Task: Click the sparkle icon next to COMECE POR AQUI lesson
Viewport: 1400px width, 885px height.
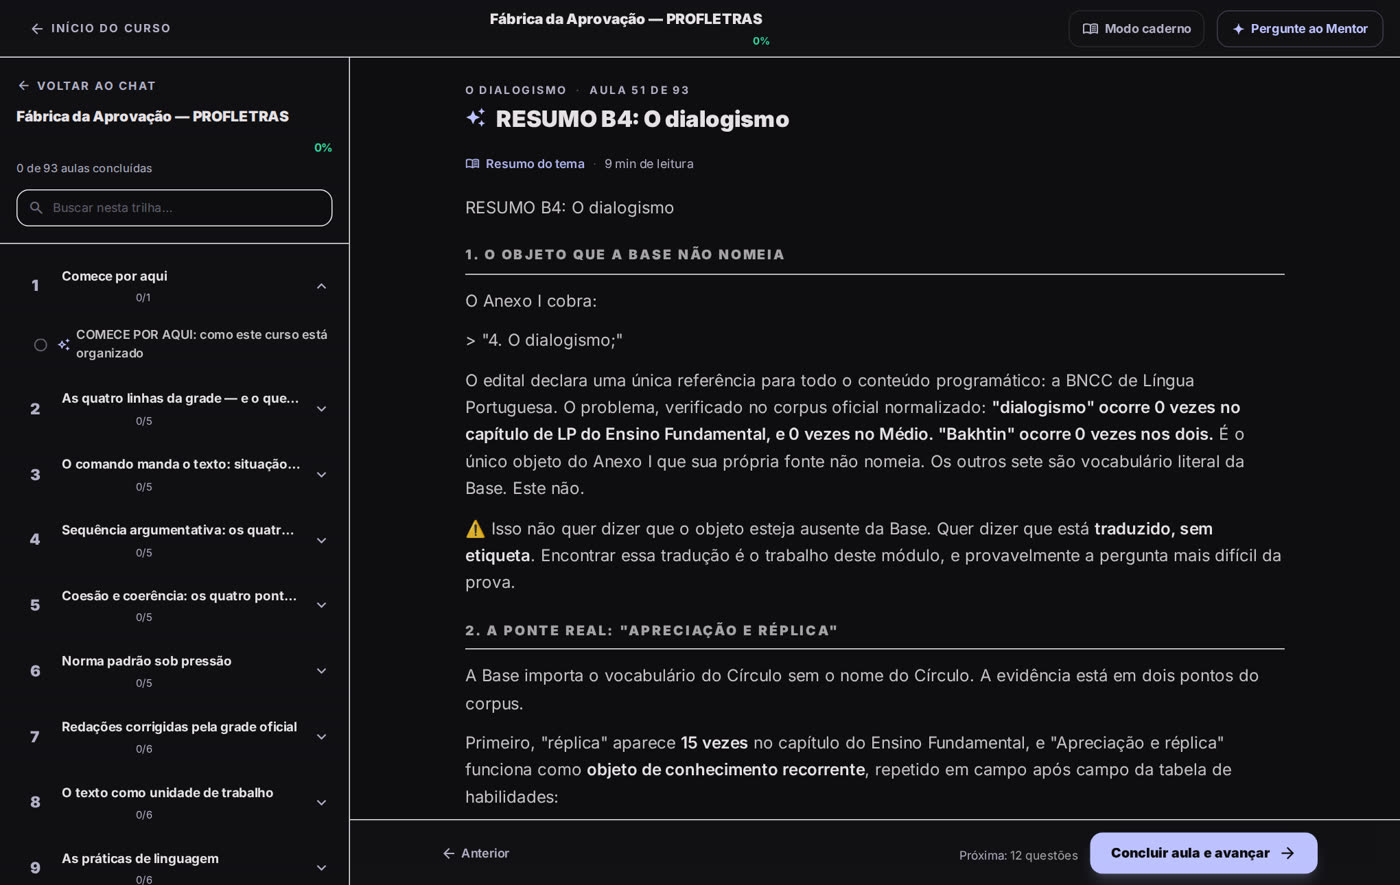Action: click(x=64, y=345)
